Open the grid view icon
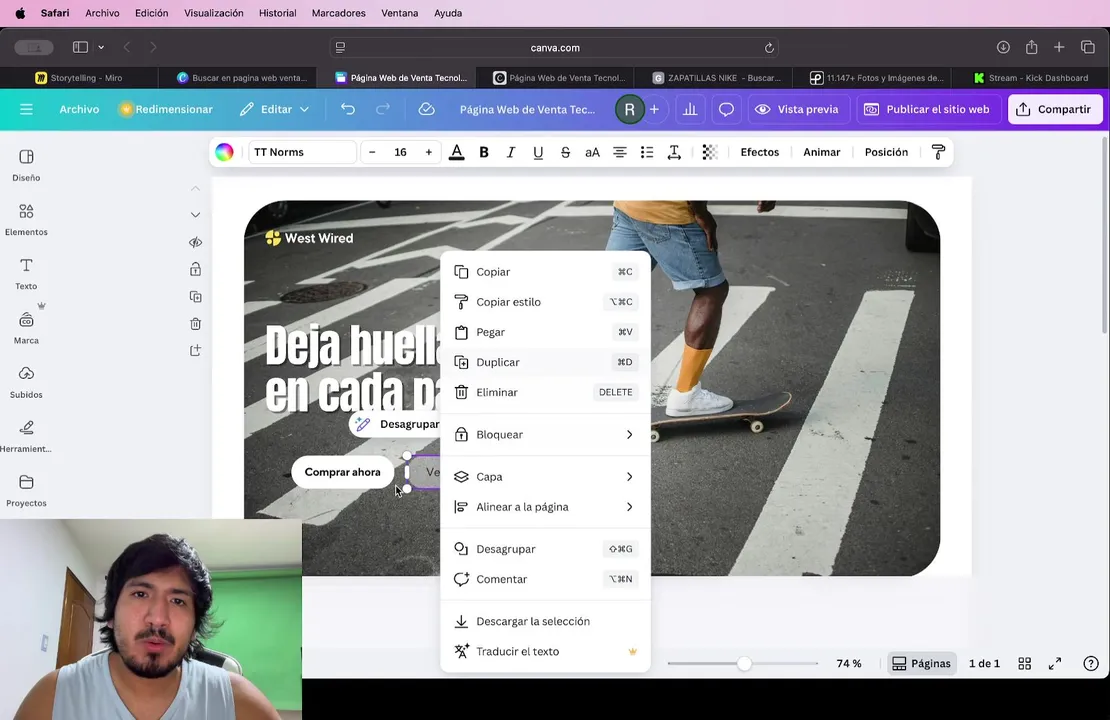Viewport: 1110px width, 720px height. pyautogui.click(x=1024, y=663)
